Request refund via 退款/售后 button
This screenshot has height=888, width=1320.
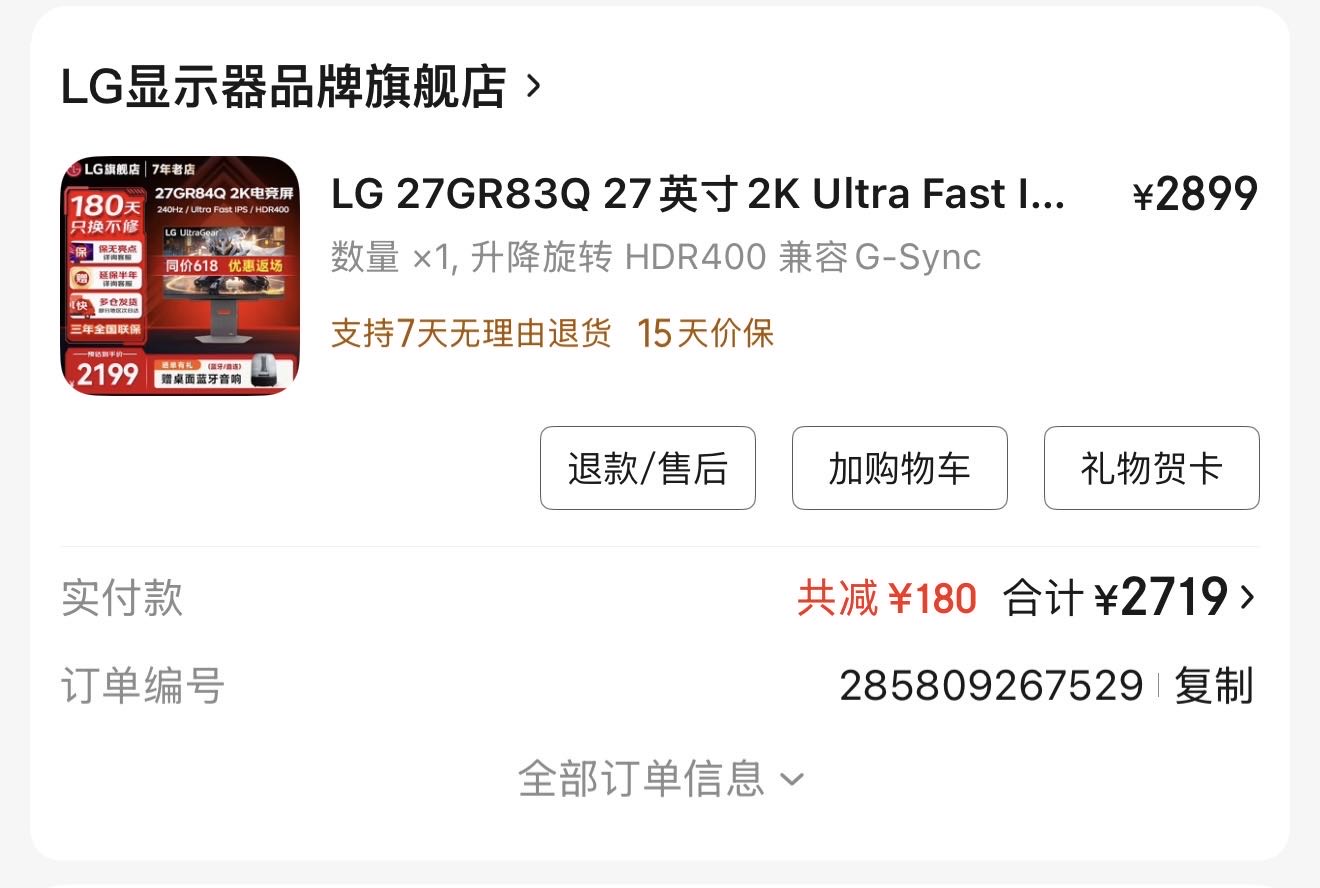(x=648, y=468)
